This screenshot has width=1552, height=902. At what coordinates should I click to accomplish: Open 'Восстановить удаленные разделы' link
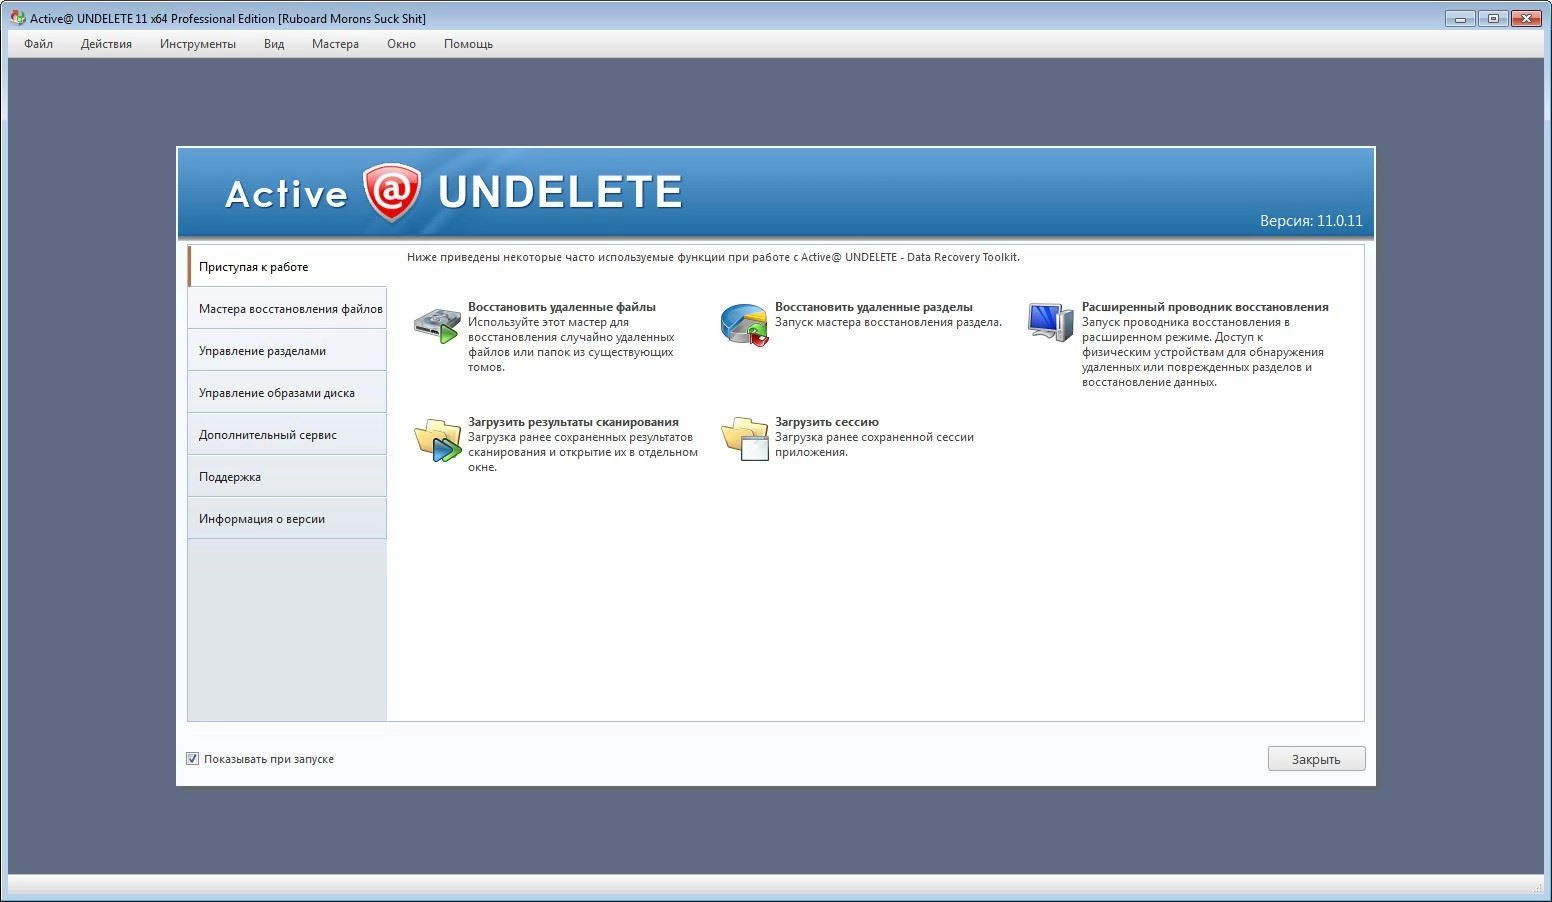874,307
